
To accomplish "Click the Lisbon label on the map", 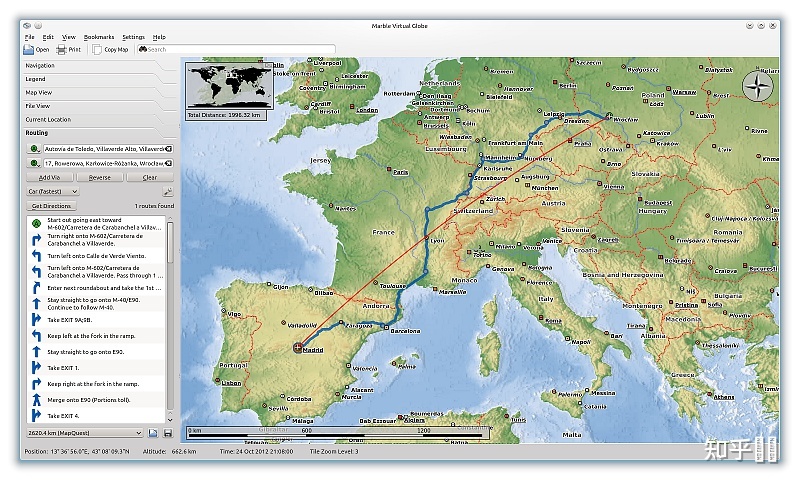I will tap(231, 383).
